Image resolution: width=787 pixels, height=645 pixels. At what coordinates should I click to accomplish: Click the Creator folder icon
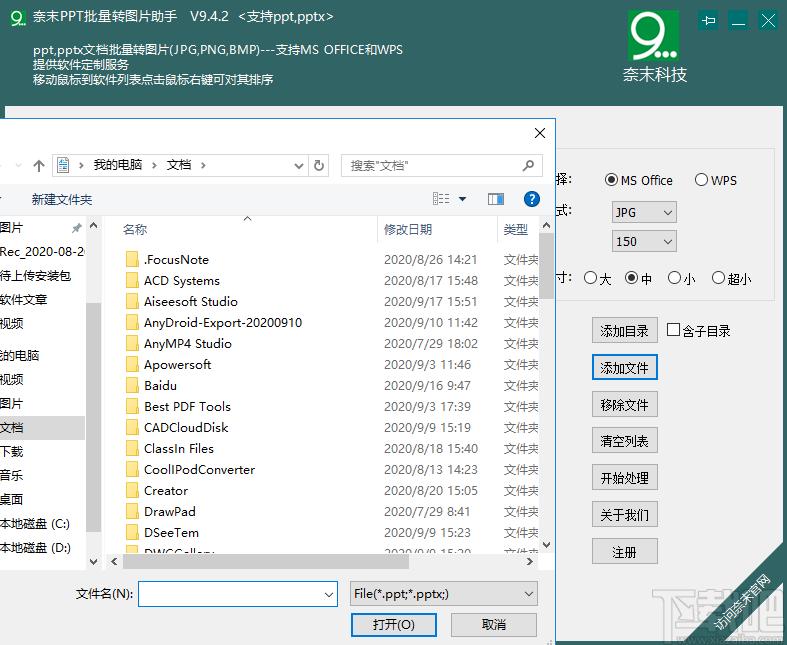132,490
